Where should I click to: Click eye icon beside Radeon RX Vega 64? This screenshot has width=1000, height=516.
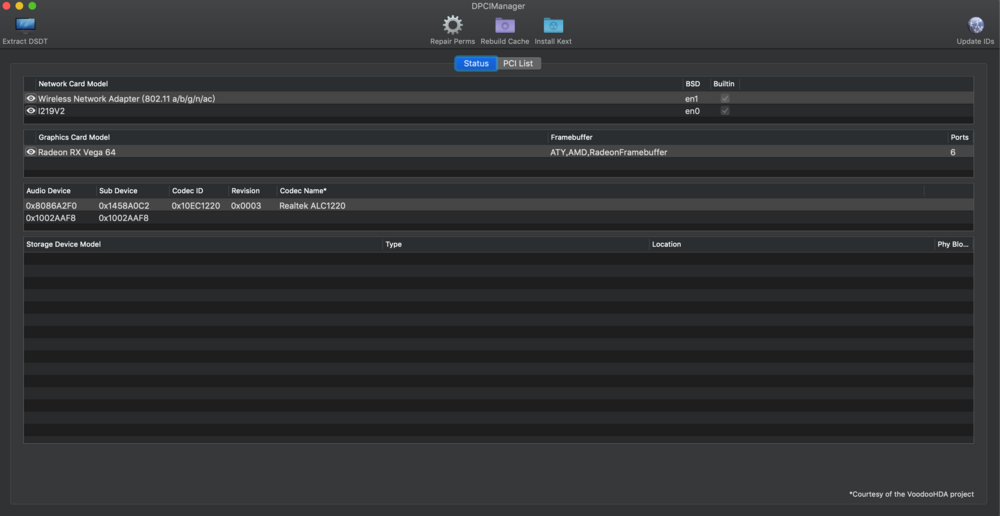[x=31, y=152]
